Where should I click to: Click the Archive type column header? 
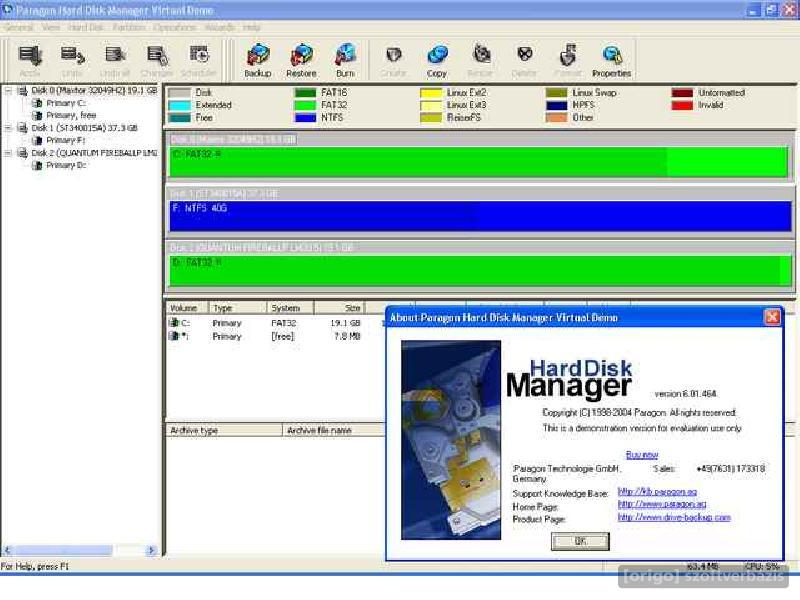[x=224, y=430]
